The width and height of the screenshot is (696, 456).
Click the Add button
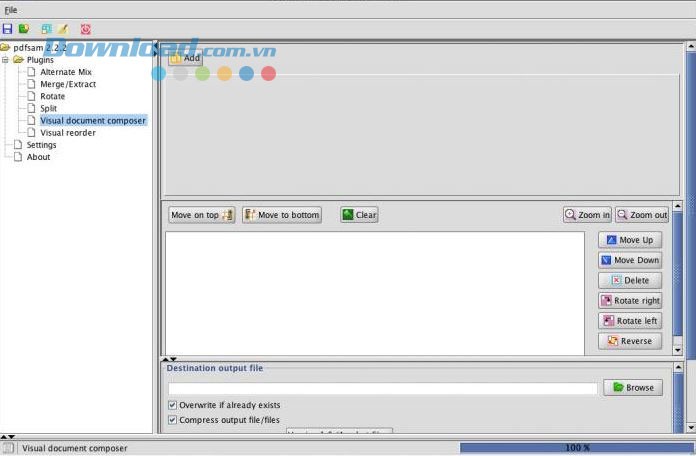click(x=186, y=58)
